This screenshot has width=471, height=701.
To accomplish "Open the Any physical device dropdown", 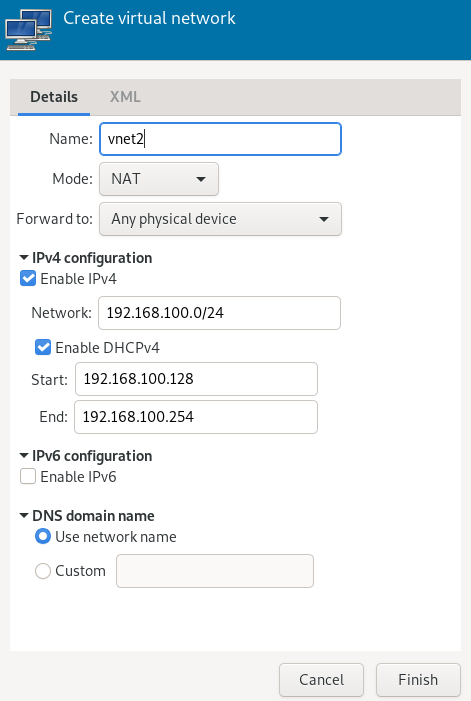I will (220, 219).
